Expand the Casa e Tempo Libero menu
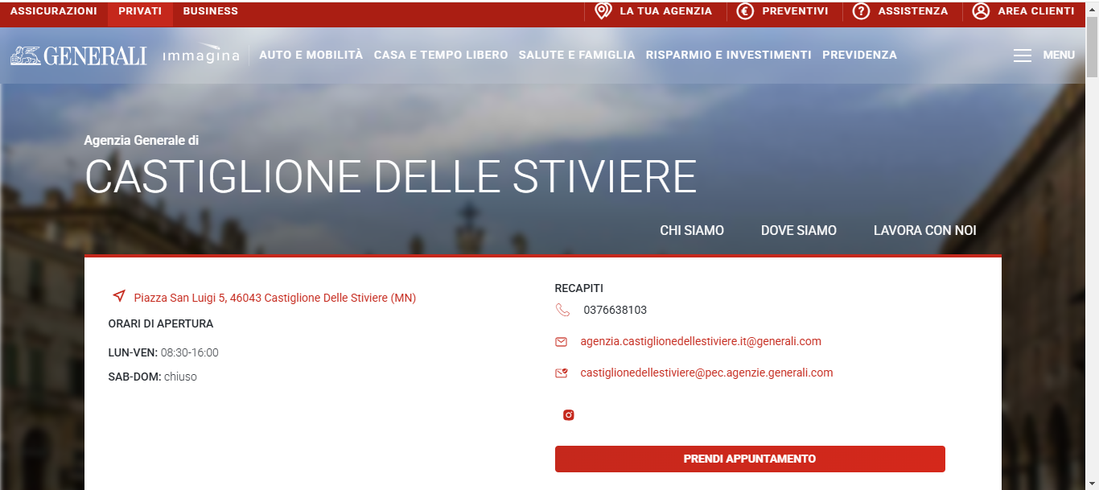 (x=441, y=55)
